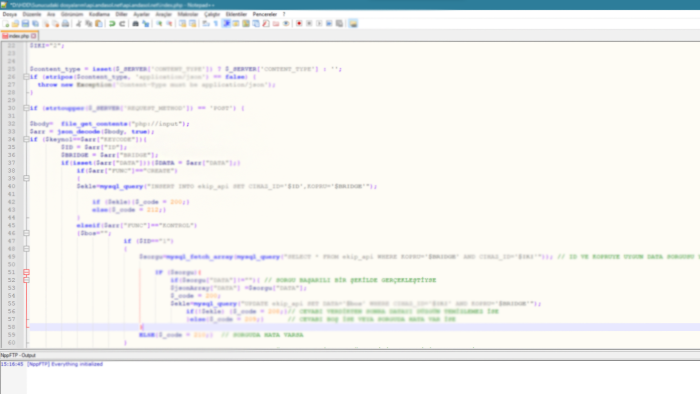The image size is (700, 394).
Task: Save the current file with toolbar icon
Action: pos(25,23)
